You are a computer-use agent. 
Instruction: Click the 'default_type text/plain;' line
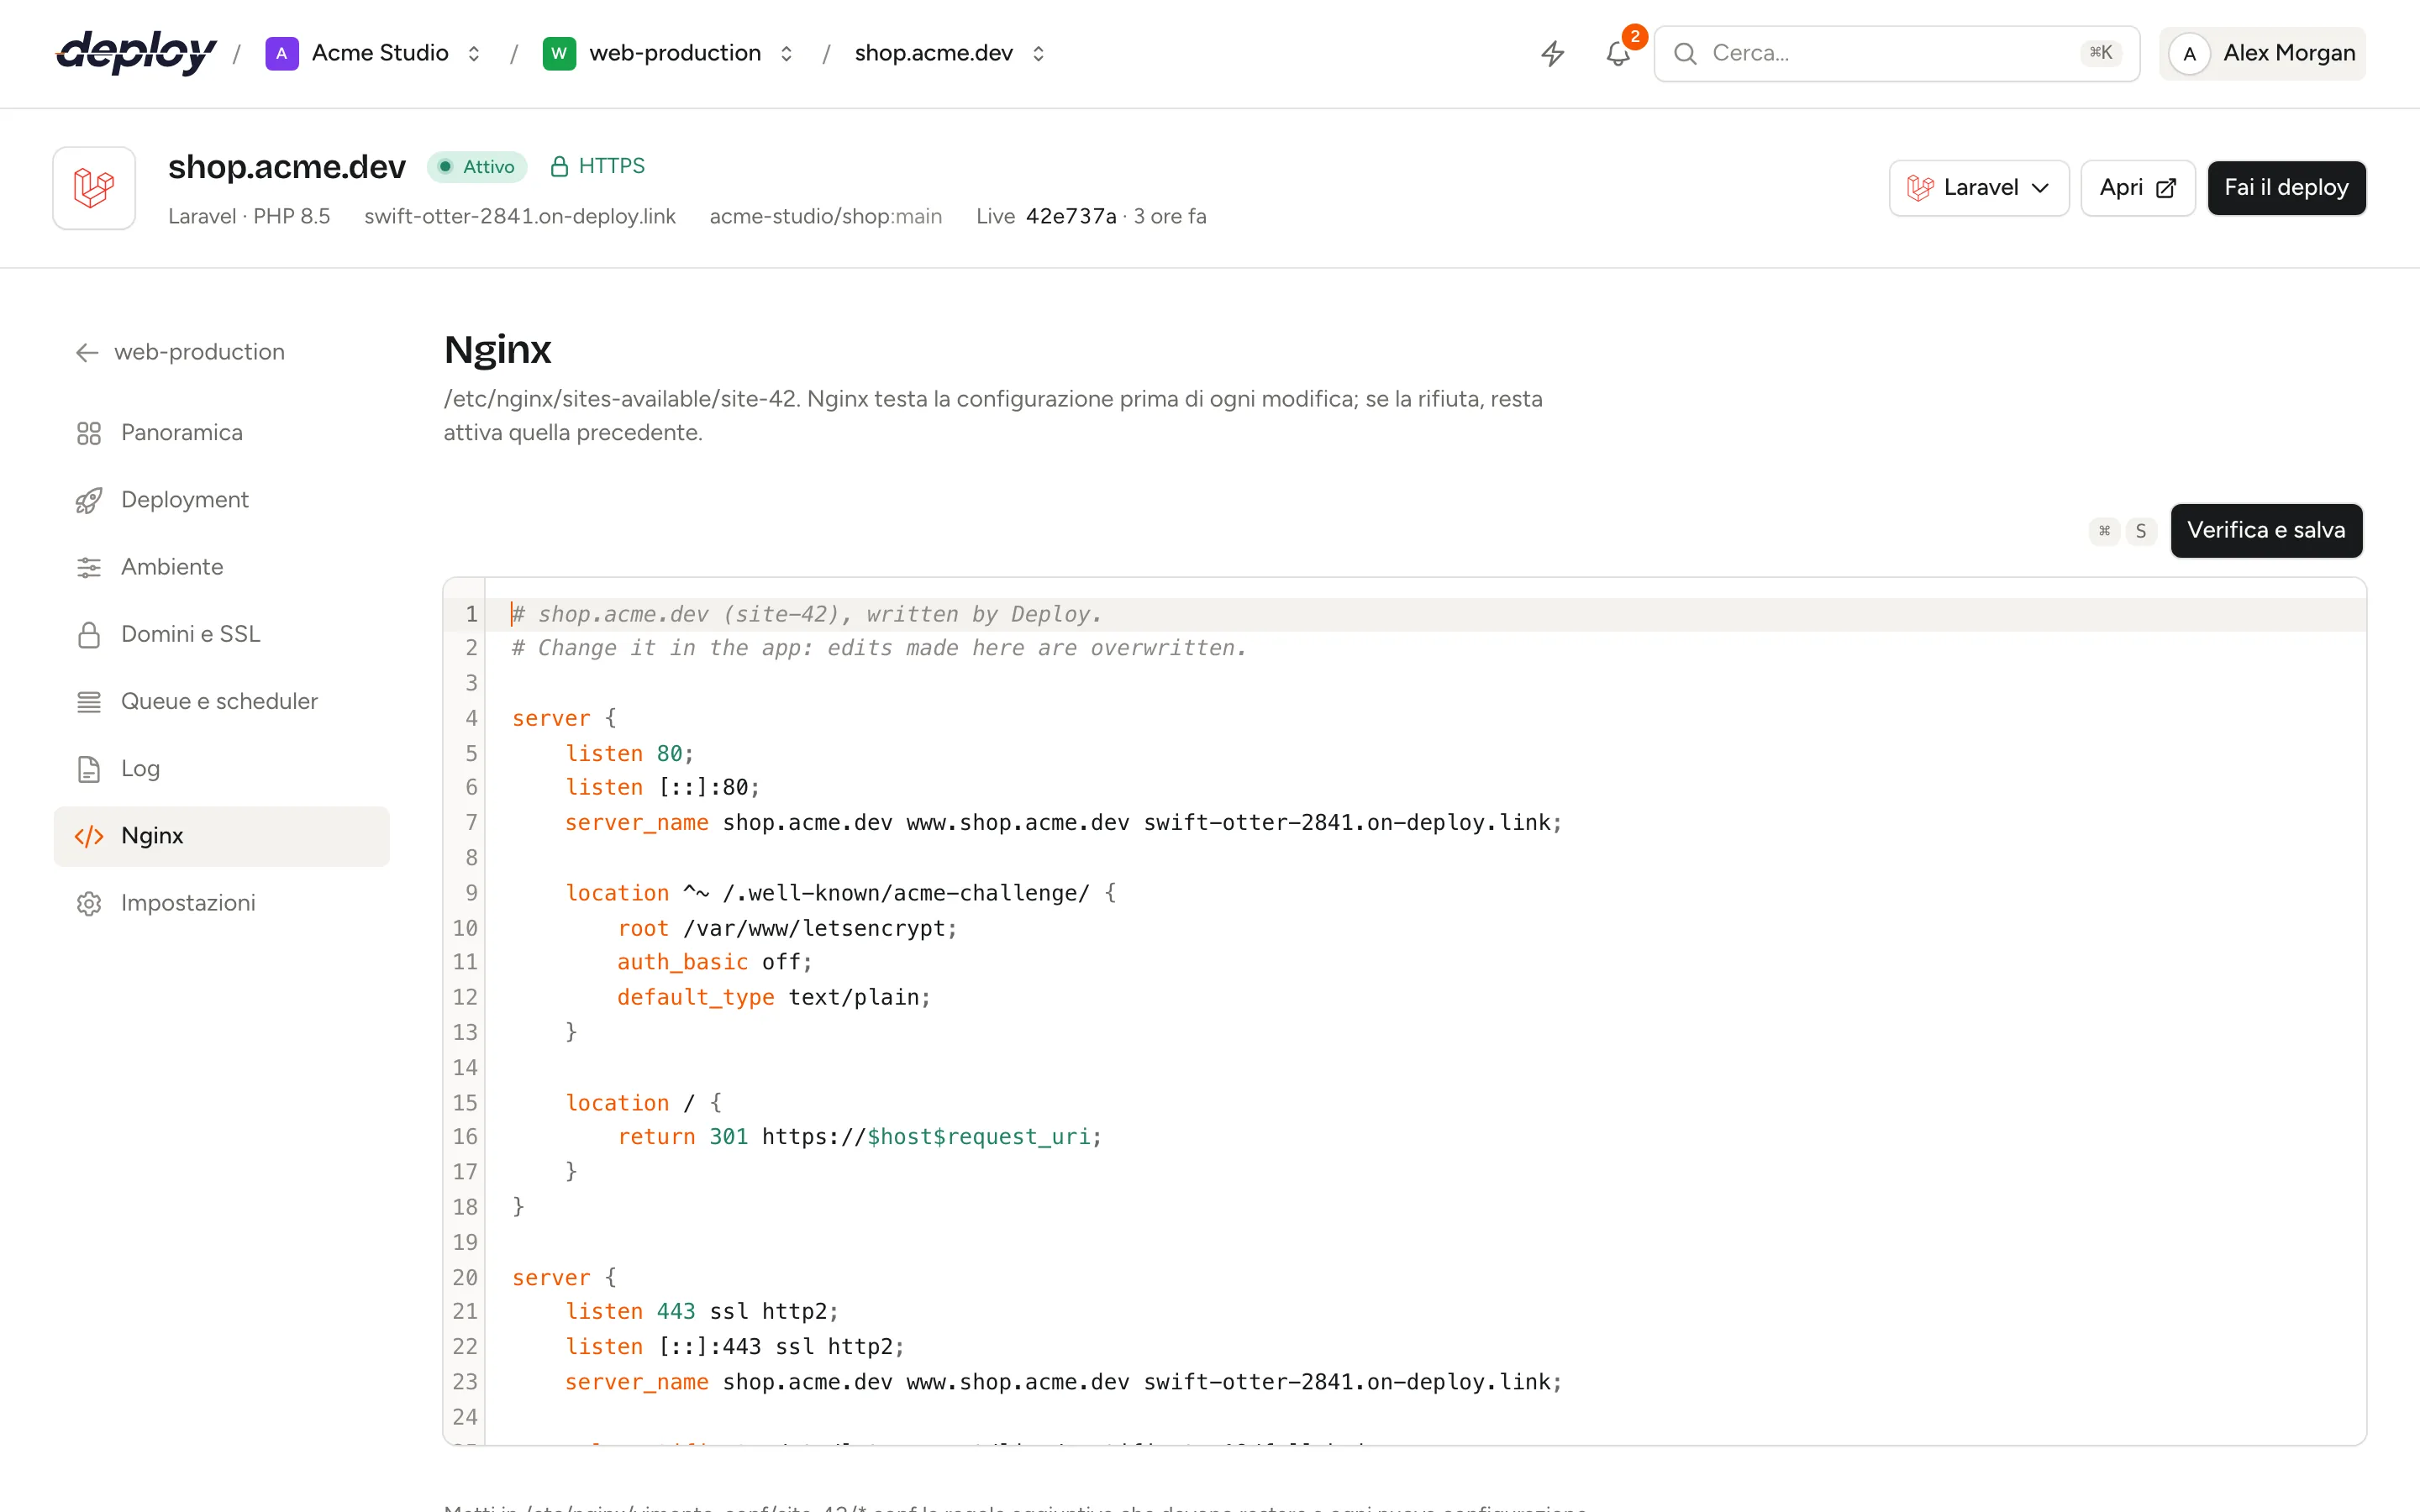[x=773, y=997]
